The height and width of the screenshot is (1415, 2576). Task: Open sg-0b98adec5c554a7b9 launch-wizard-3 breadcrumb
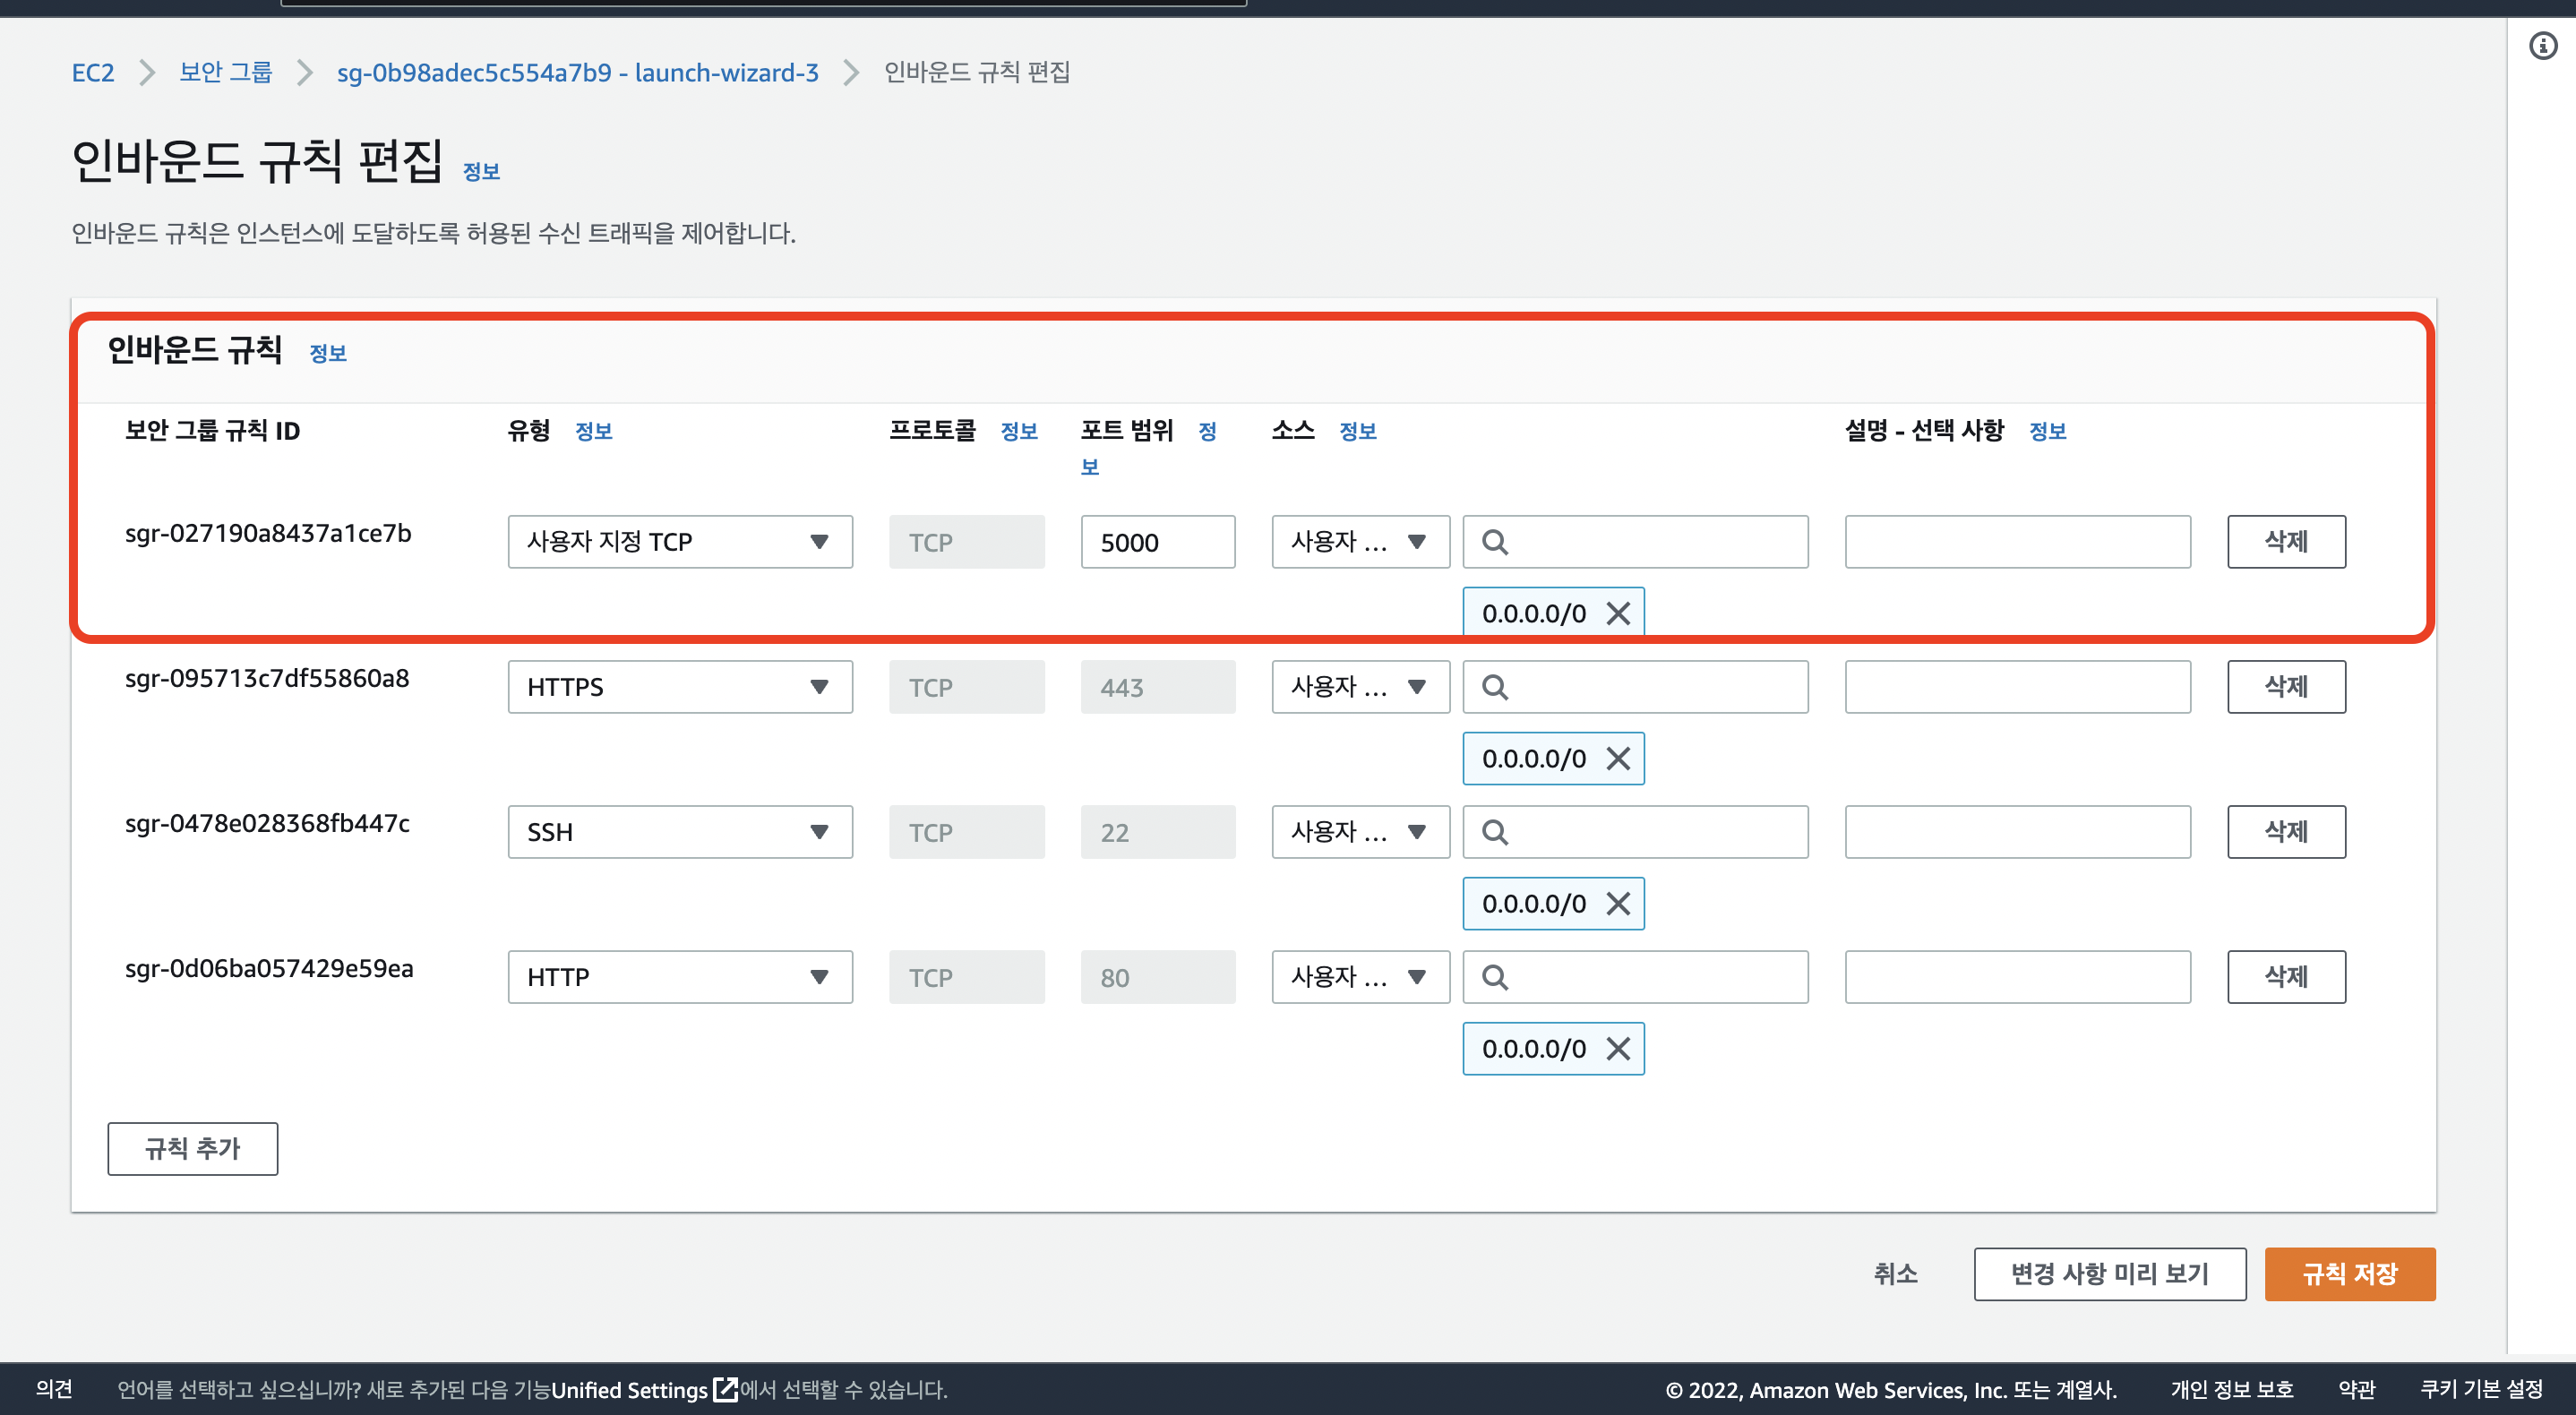pos(577,72)
